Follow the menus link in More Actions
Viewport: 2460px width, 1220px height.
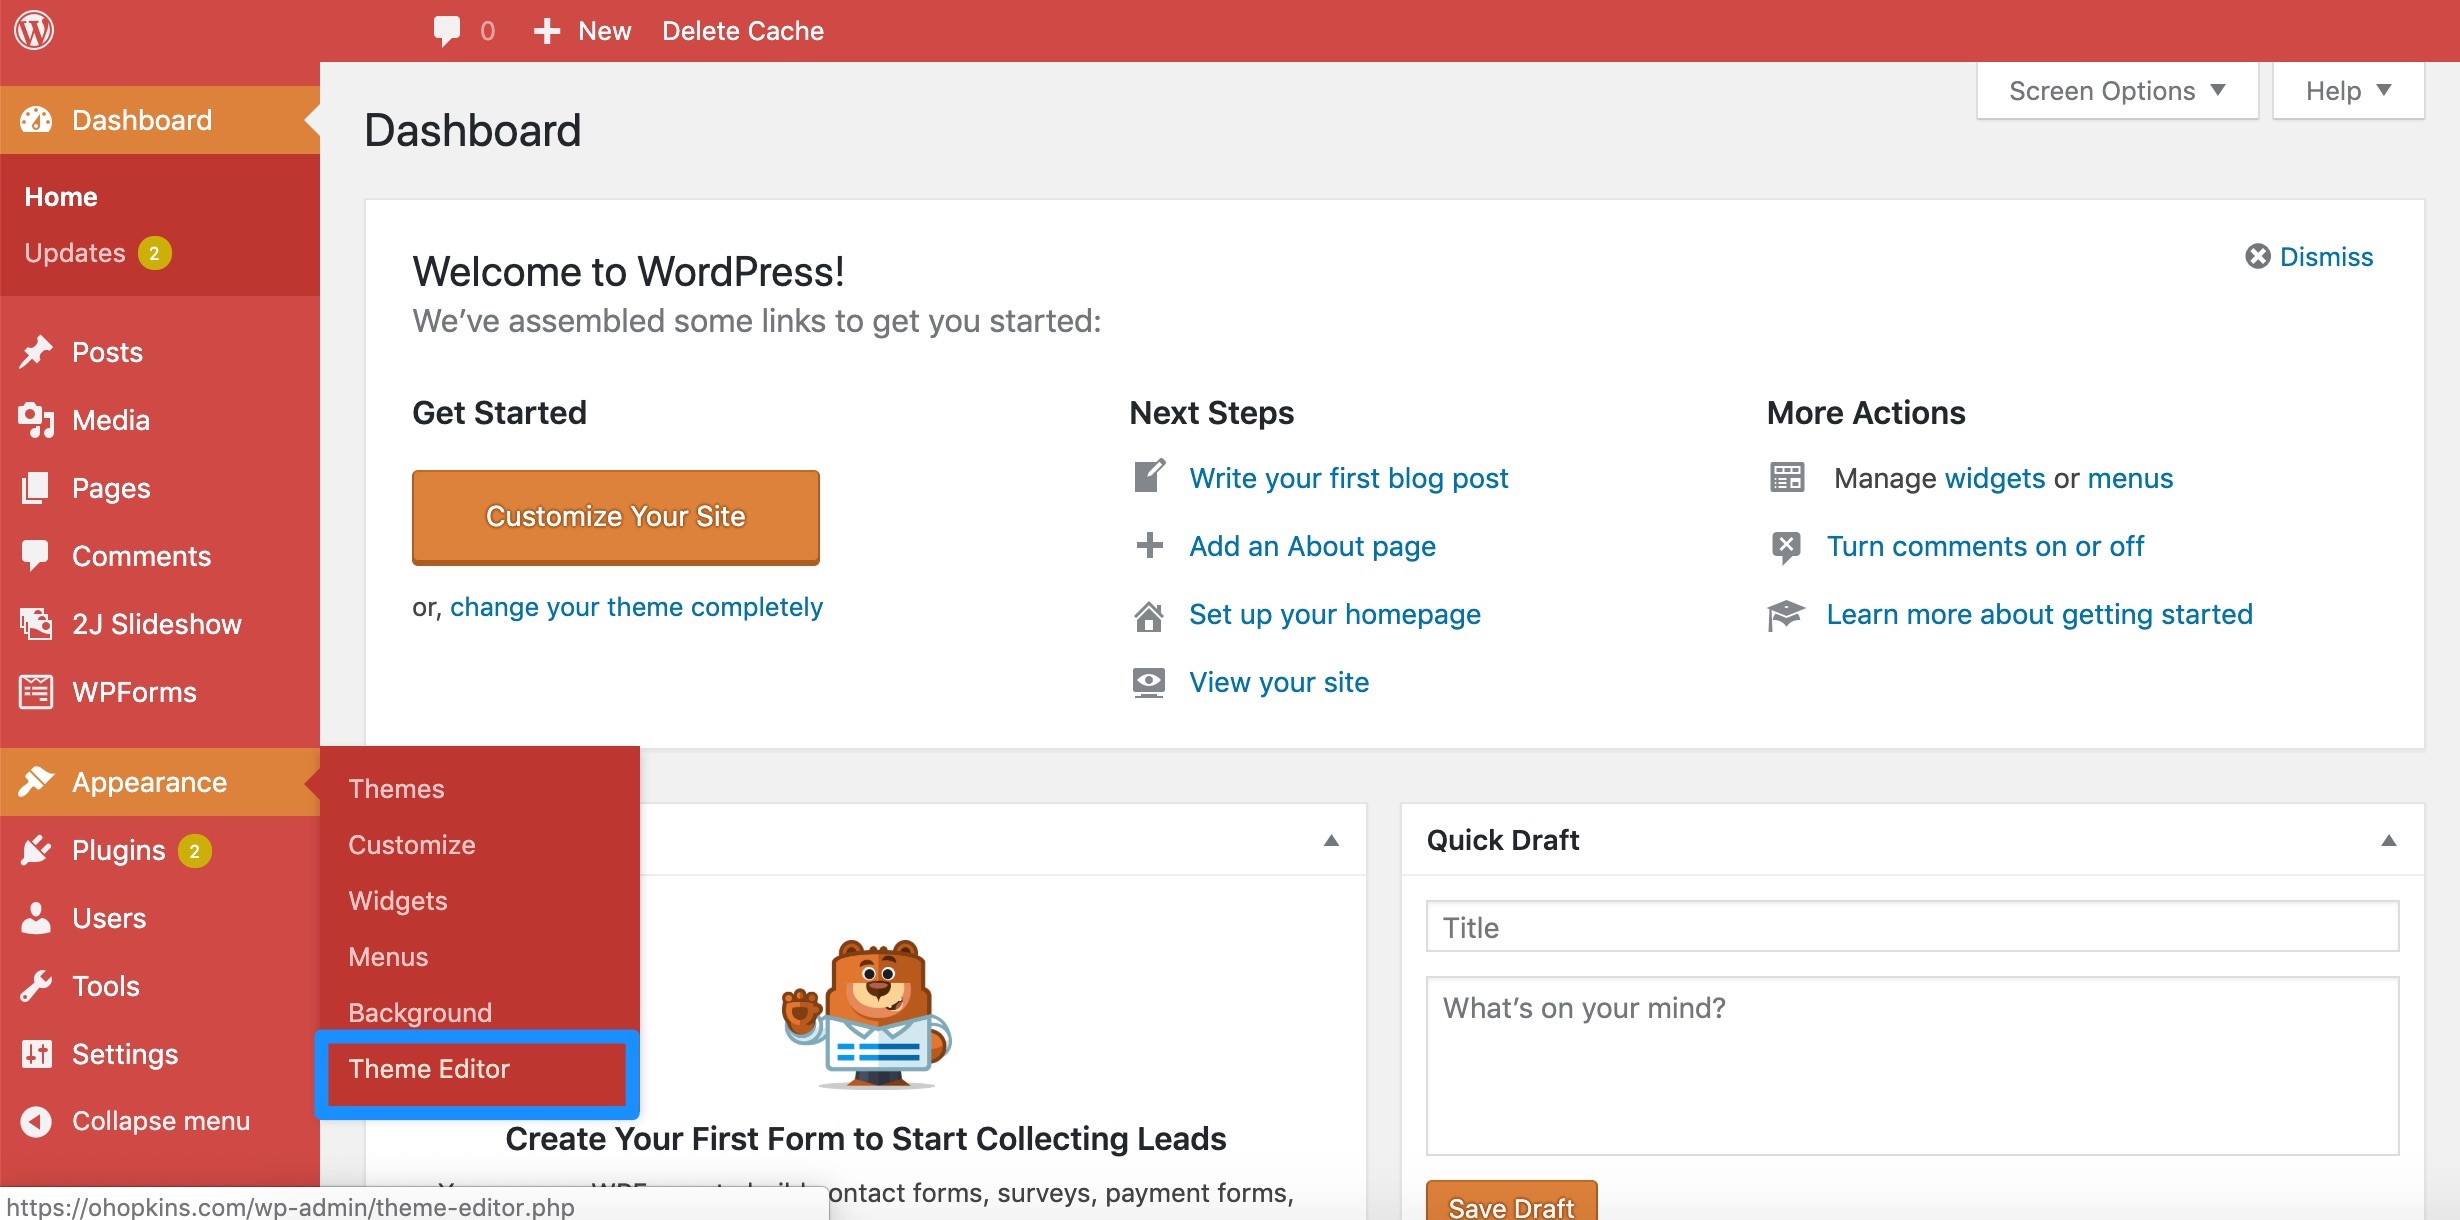click(x=2130, y=478)
